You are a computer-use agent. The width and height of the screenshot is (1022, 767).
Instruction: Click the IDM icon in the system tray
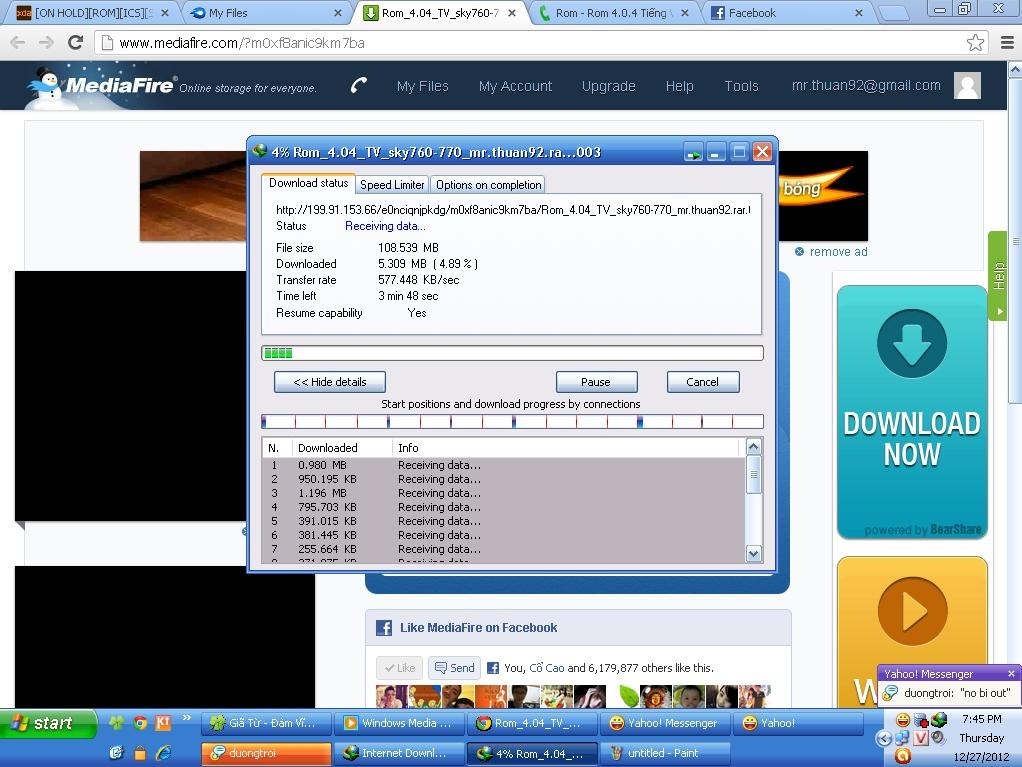939,720
